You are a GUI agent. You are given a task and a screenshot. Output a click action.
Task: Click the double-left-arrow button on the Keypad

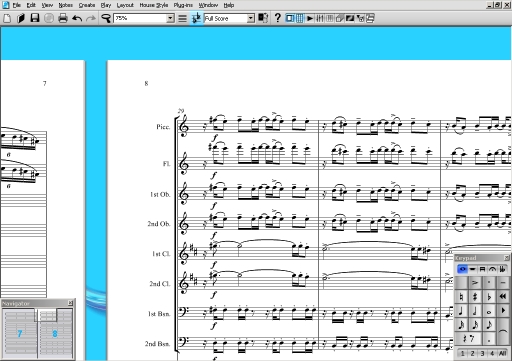(x=503, y=297)
